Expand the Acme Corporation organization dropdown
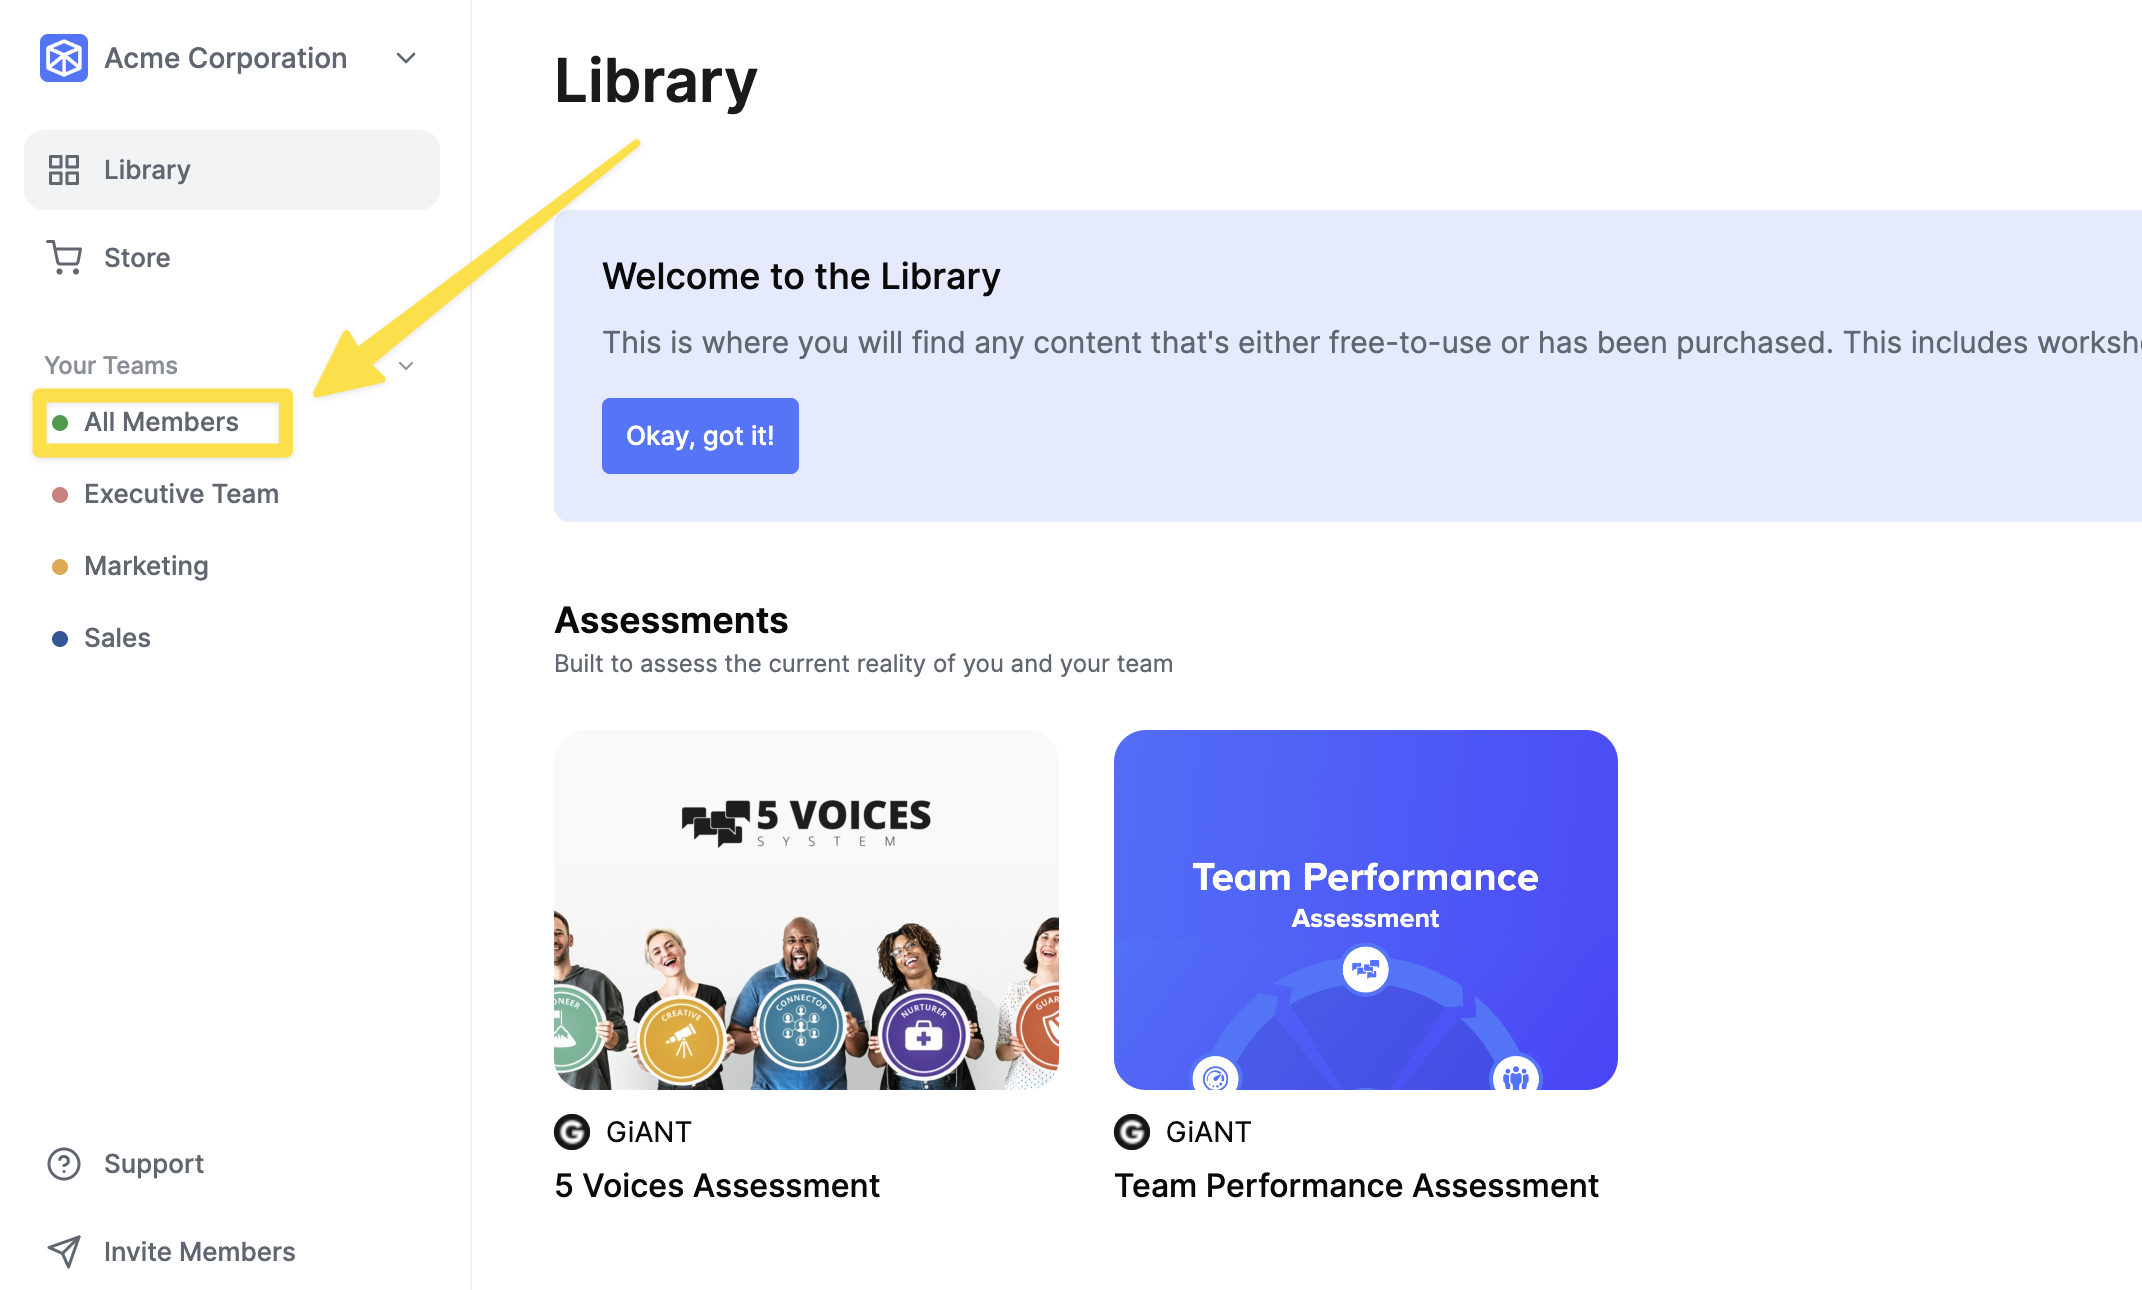 [x=406, y=58]
